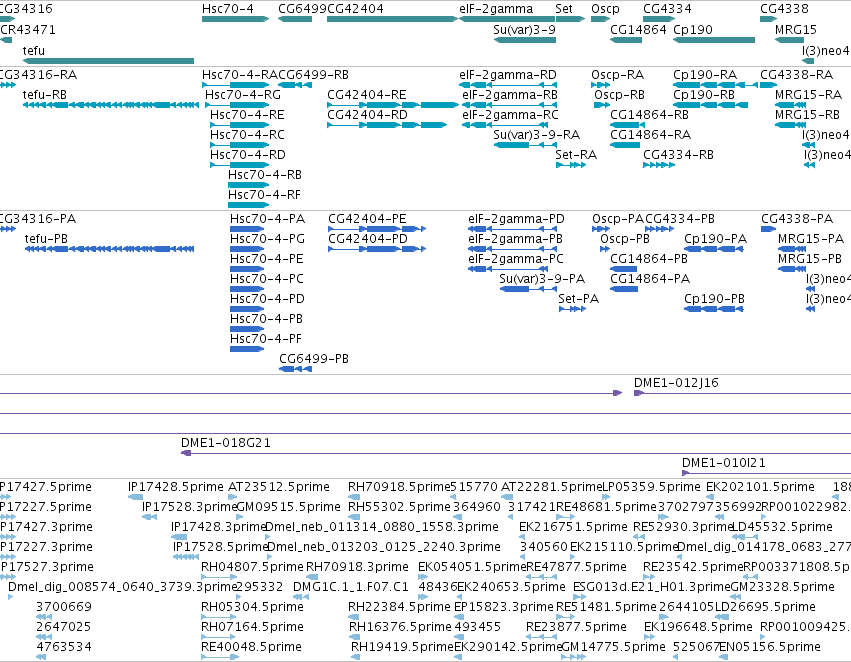
Task: Click transcript Hsc70-4-RG
Action: pyautogui.click(x=237, y=105)
